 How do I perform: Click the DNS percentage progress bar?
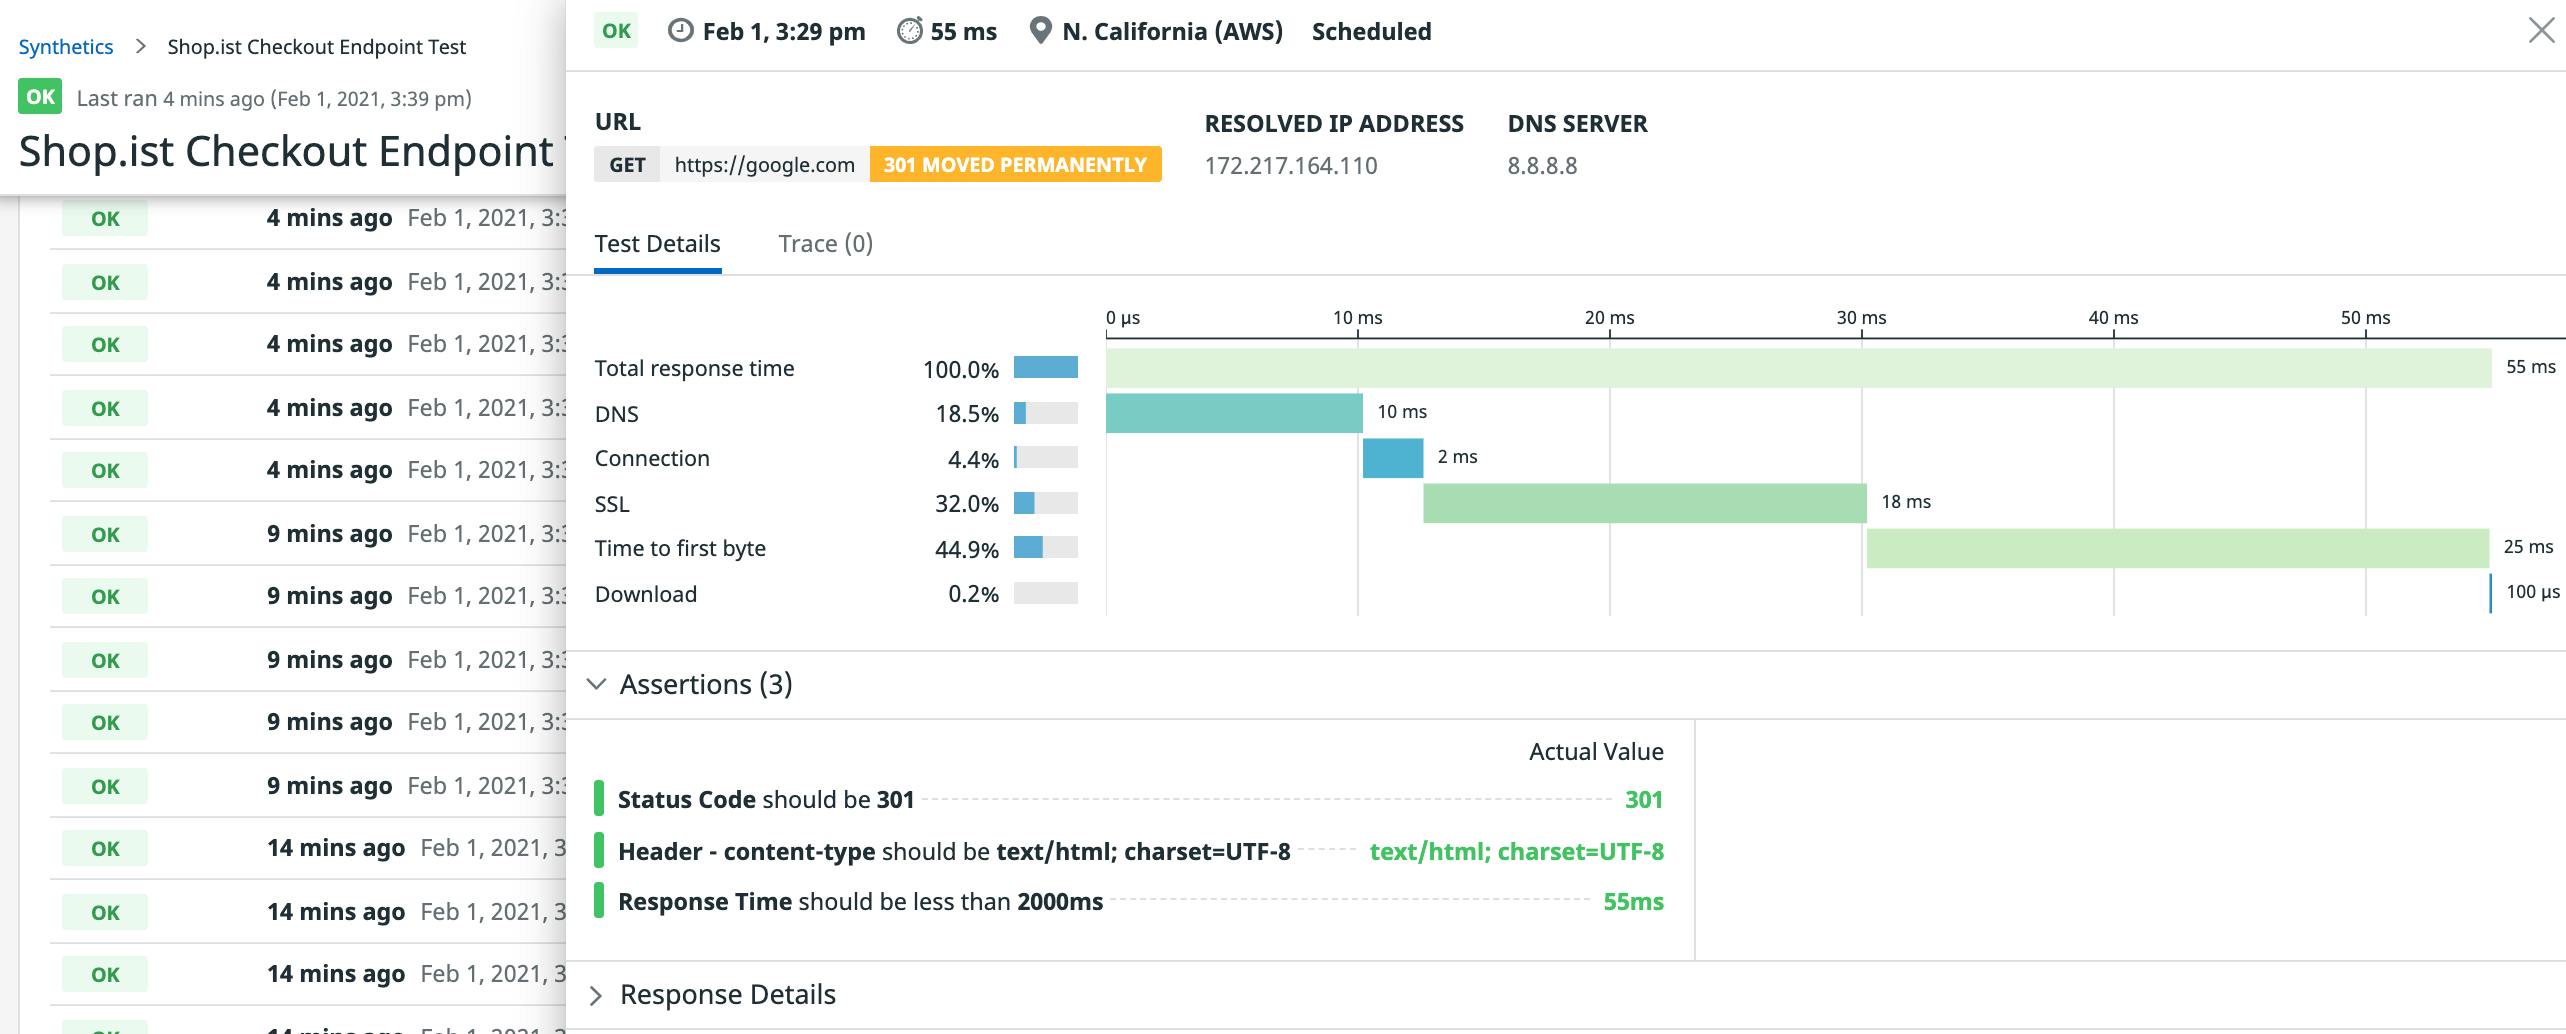[x=1044, y=413]
